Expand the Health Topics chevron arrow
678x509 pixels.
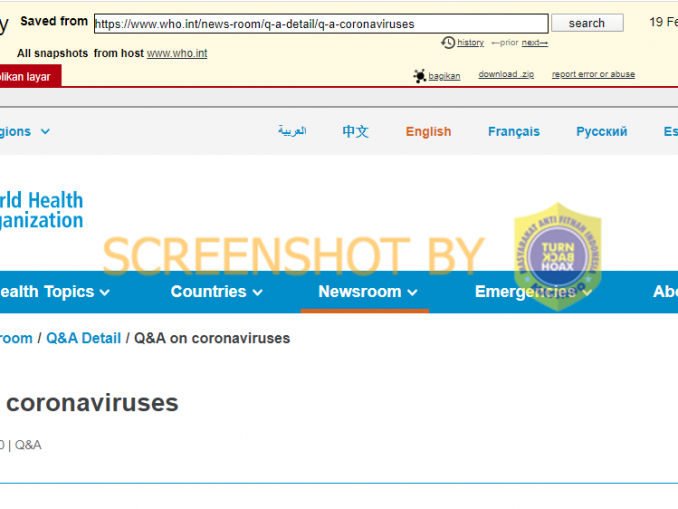click(x=105, y=293)
